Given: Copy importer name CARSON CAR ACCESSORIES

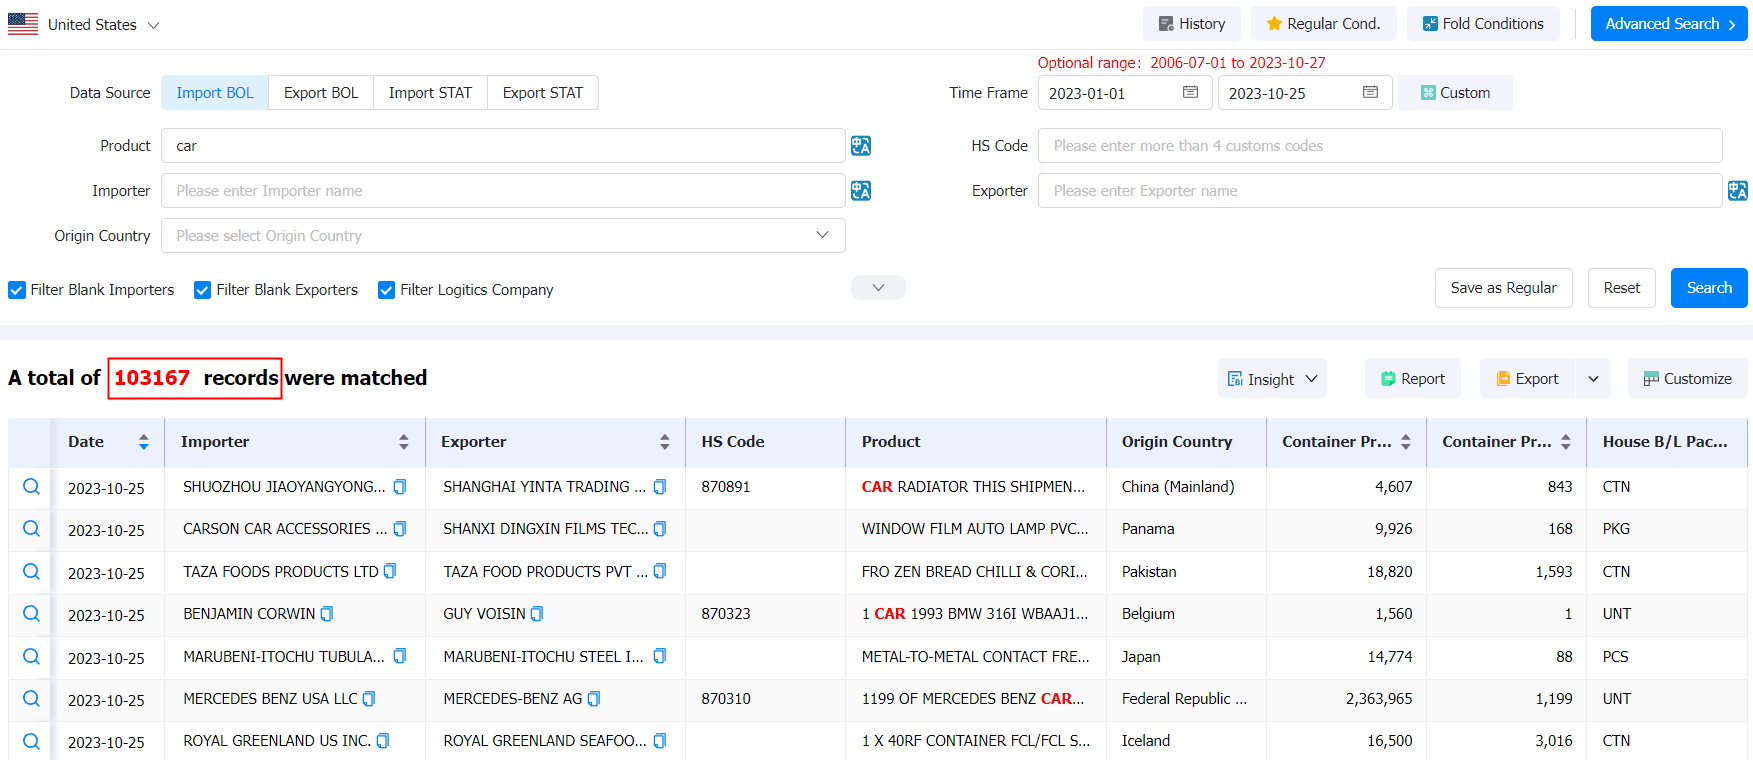Looking at the screenshot, I should coord(400,529).
